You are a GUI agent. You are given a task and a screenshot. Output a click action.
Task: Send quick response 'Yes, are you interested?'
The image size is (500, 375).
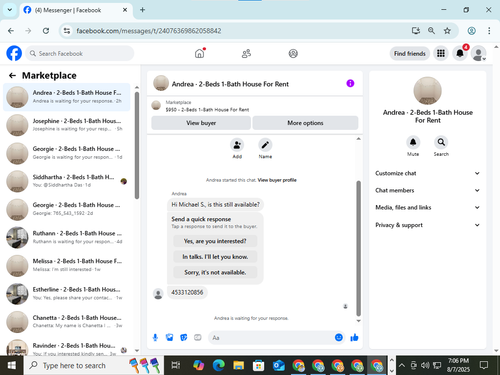pyautogui.click(x=215, y=241)
